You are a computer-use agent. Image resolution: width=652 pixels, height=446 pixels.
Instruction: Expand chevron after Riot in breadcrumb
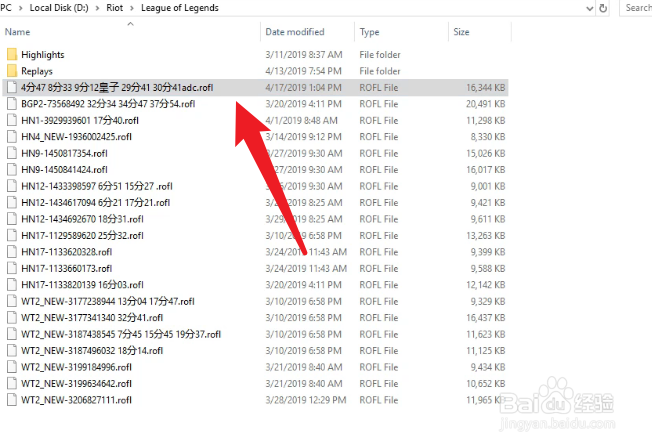pyautogui.click(x=132, y=8)
